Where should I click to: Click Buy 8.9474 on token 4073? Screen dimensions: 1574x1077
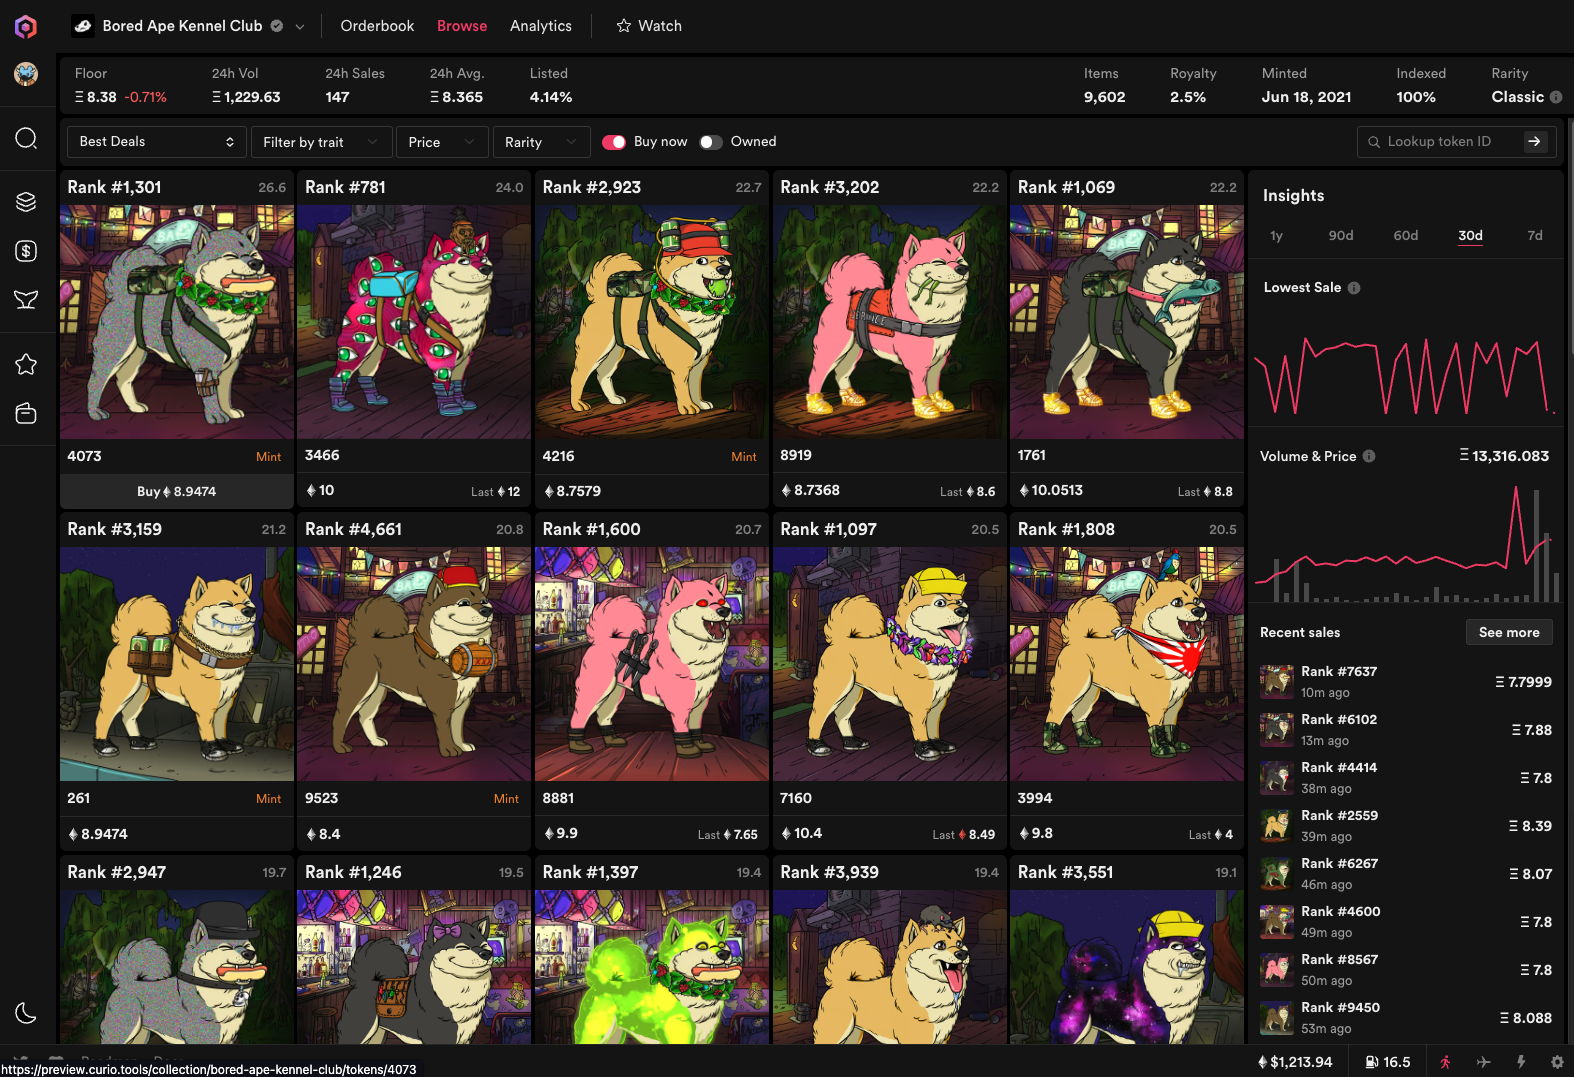tap(177, 491)
